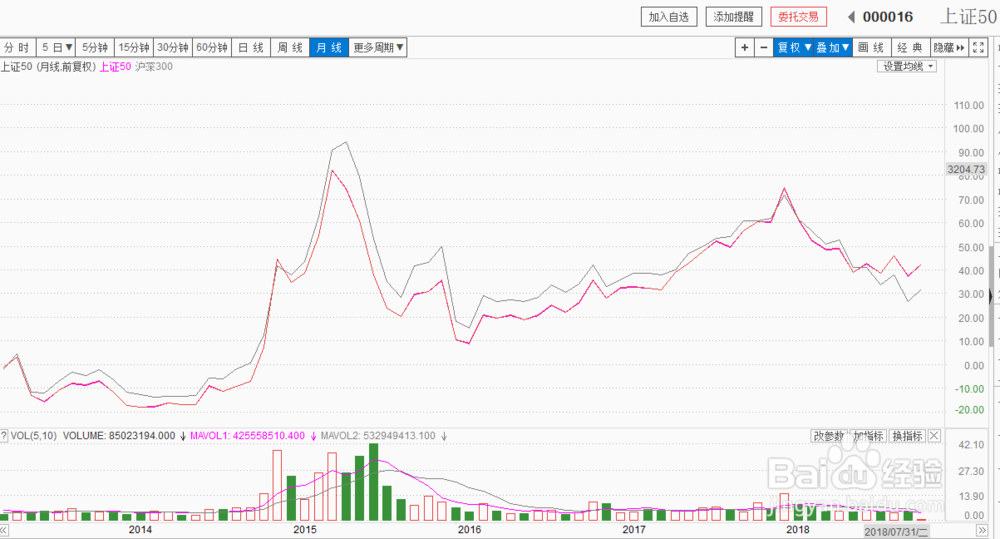The width and height of the screenshot is (1000, 539).
Task: Switch to 5分钟 period
Action: tap(95, 48)
